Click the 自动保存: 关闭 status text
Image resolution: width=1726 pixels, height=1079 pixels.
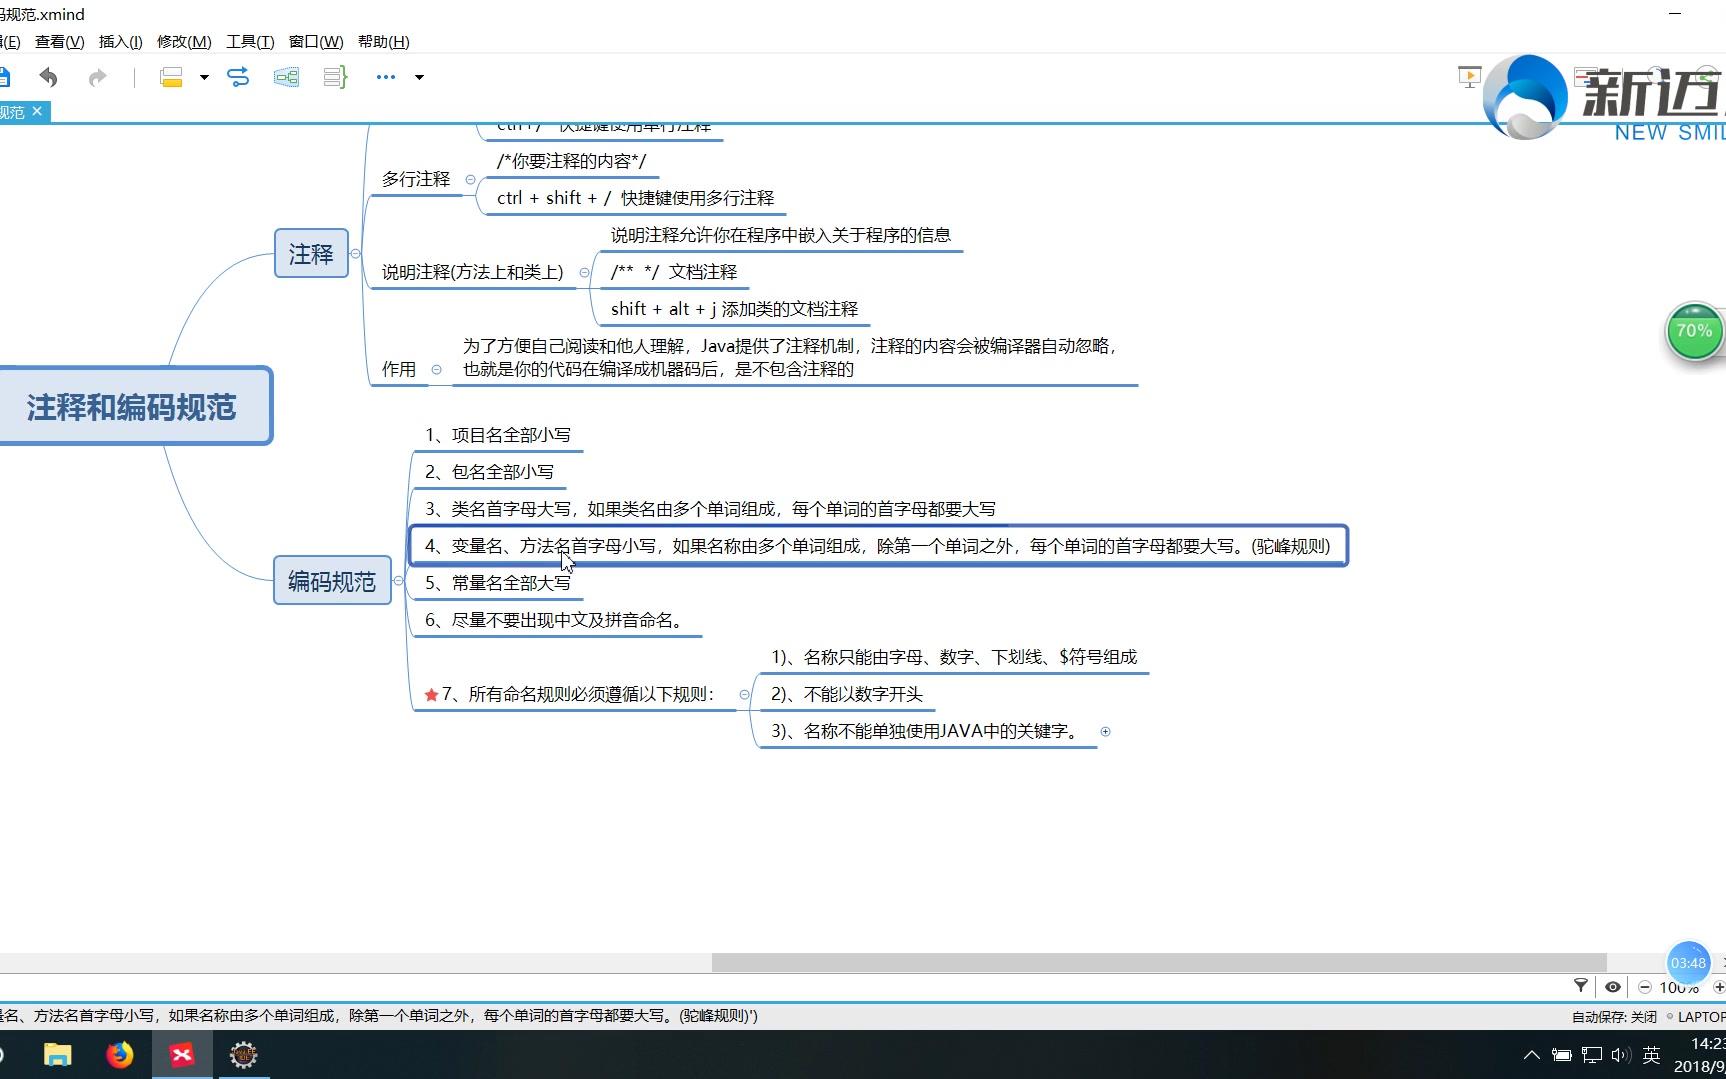[1613, 1016]
